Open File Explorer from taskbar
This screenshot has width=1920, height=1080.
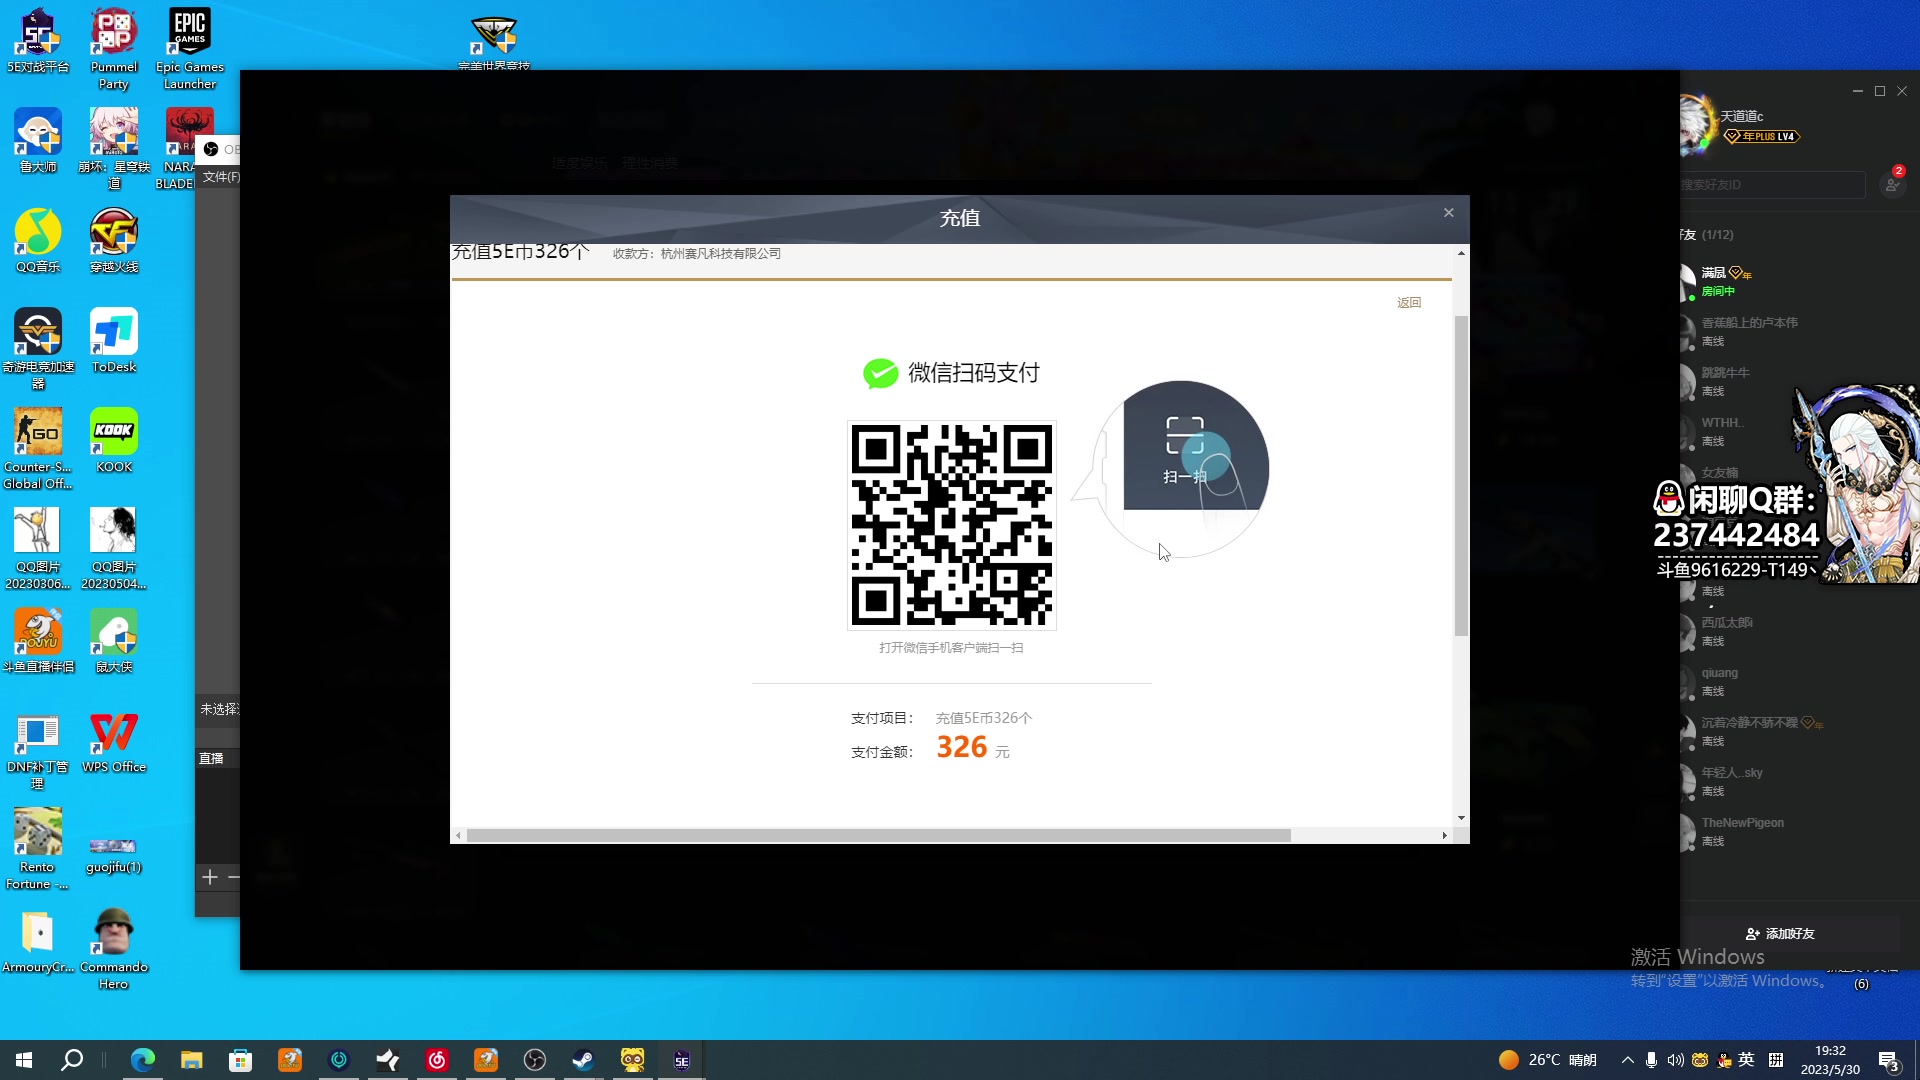[191, 1060]
